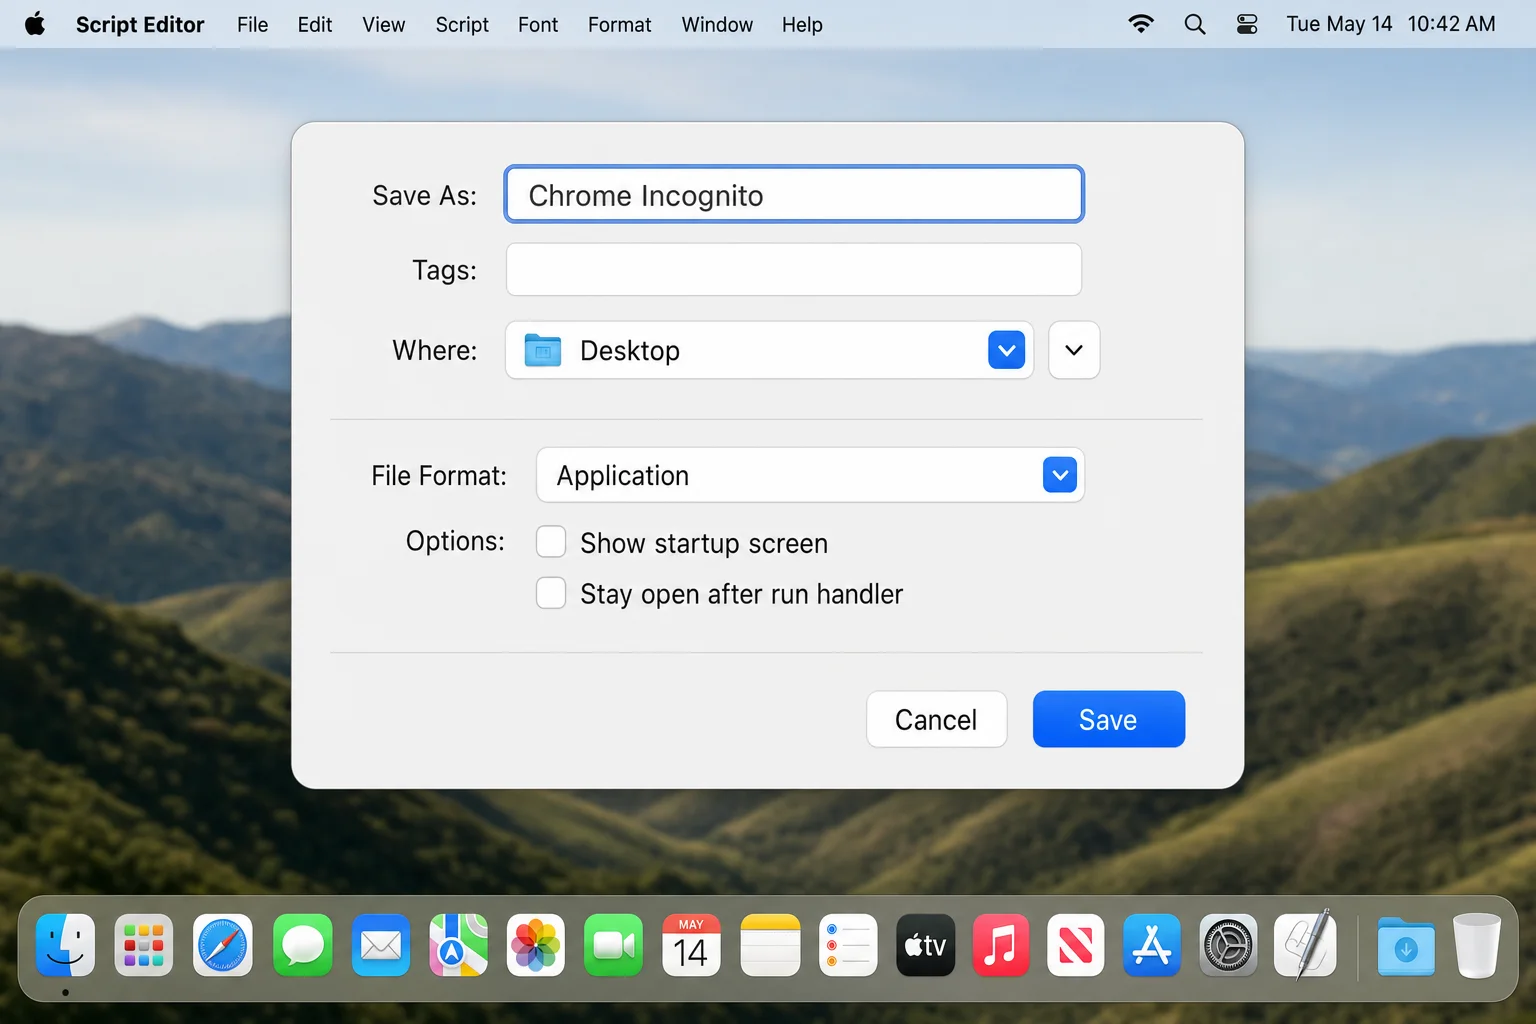The width and height of the screenshot is (1536, 1024).
Task: Open Mail from the Dock
Action: [381, 945]
